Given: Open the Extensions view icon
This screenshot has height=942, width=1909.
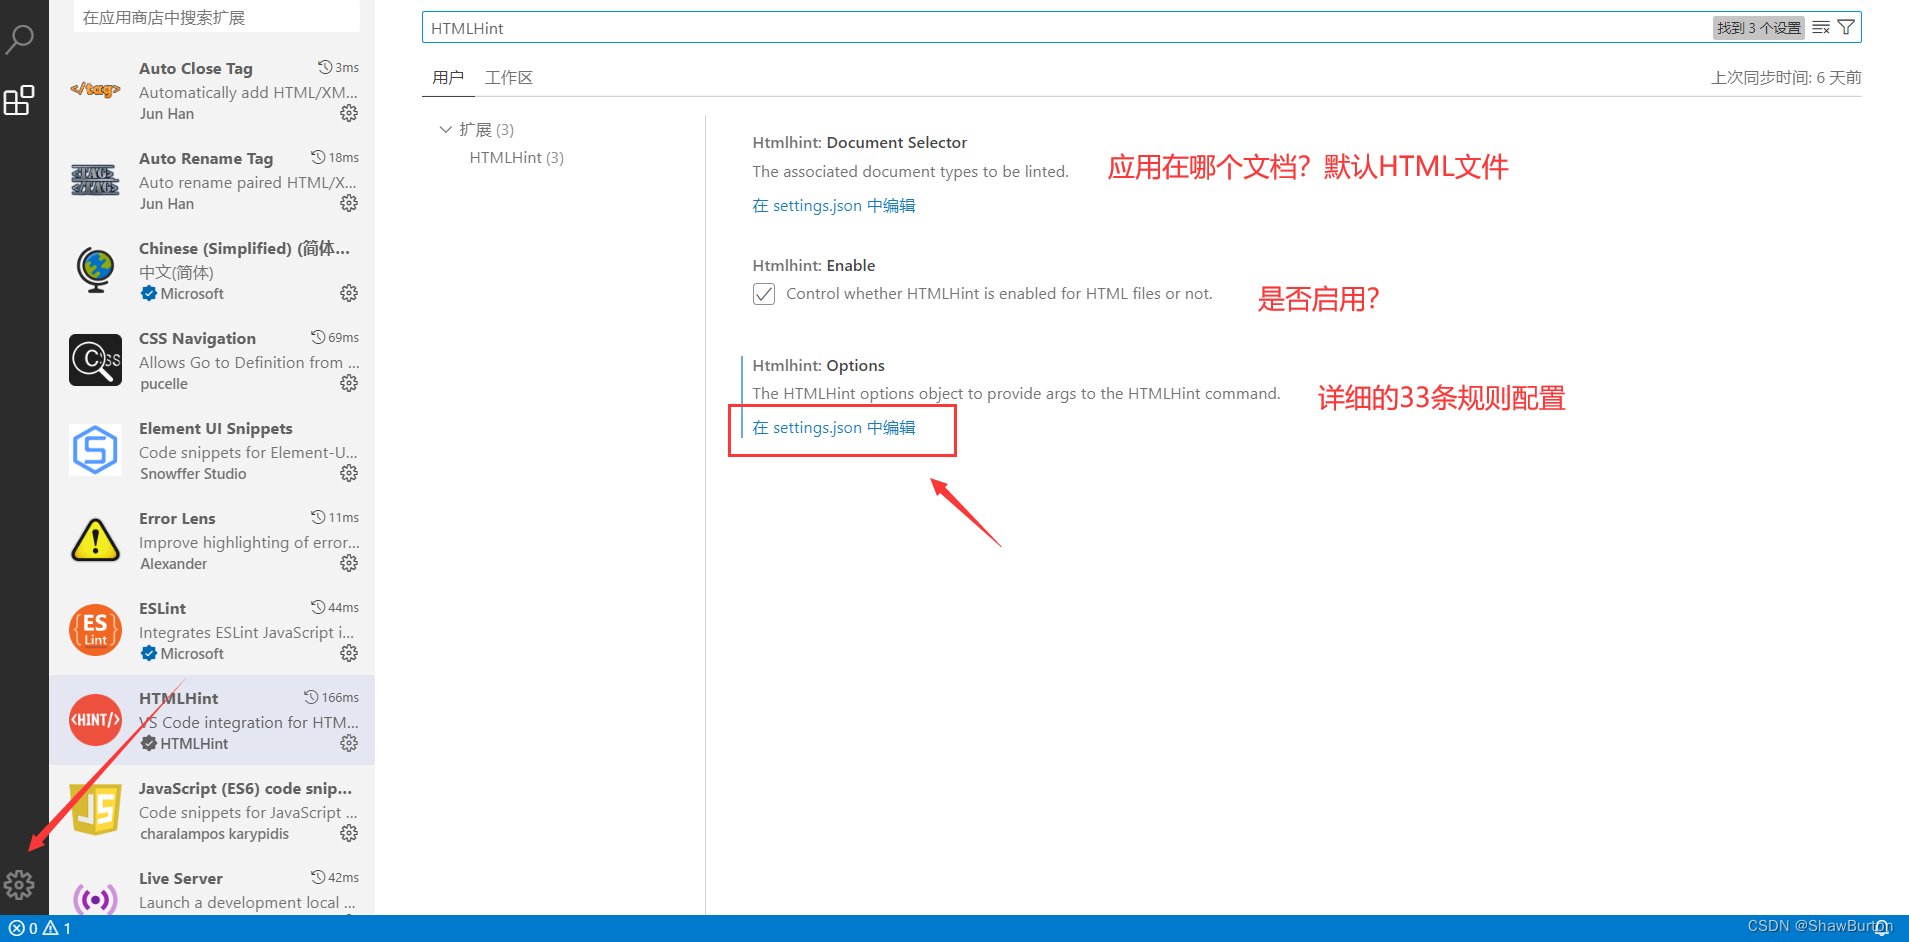Looking at the screenshot, I should click(x=19, y=100).
